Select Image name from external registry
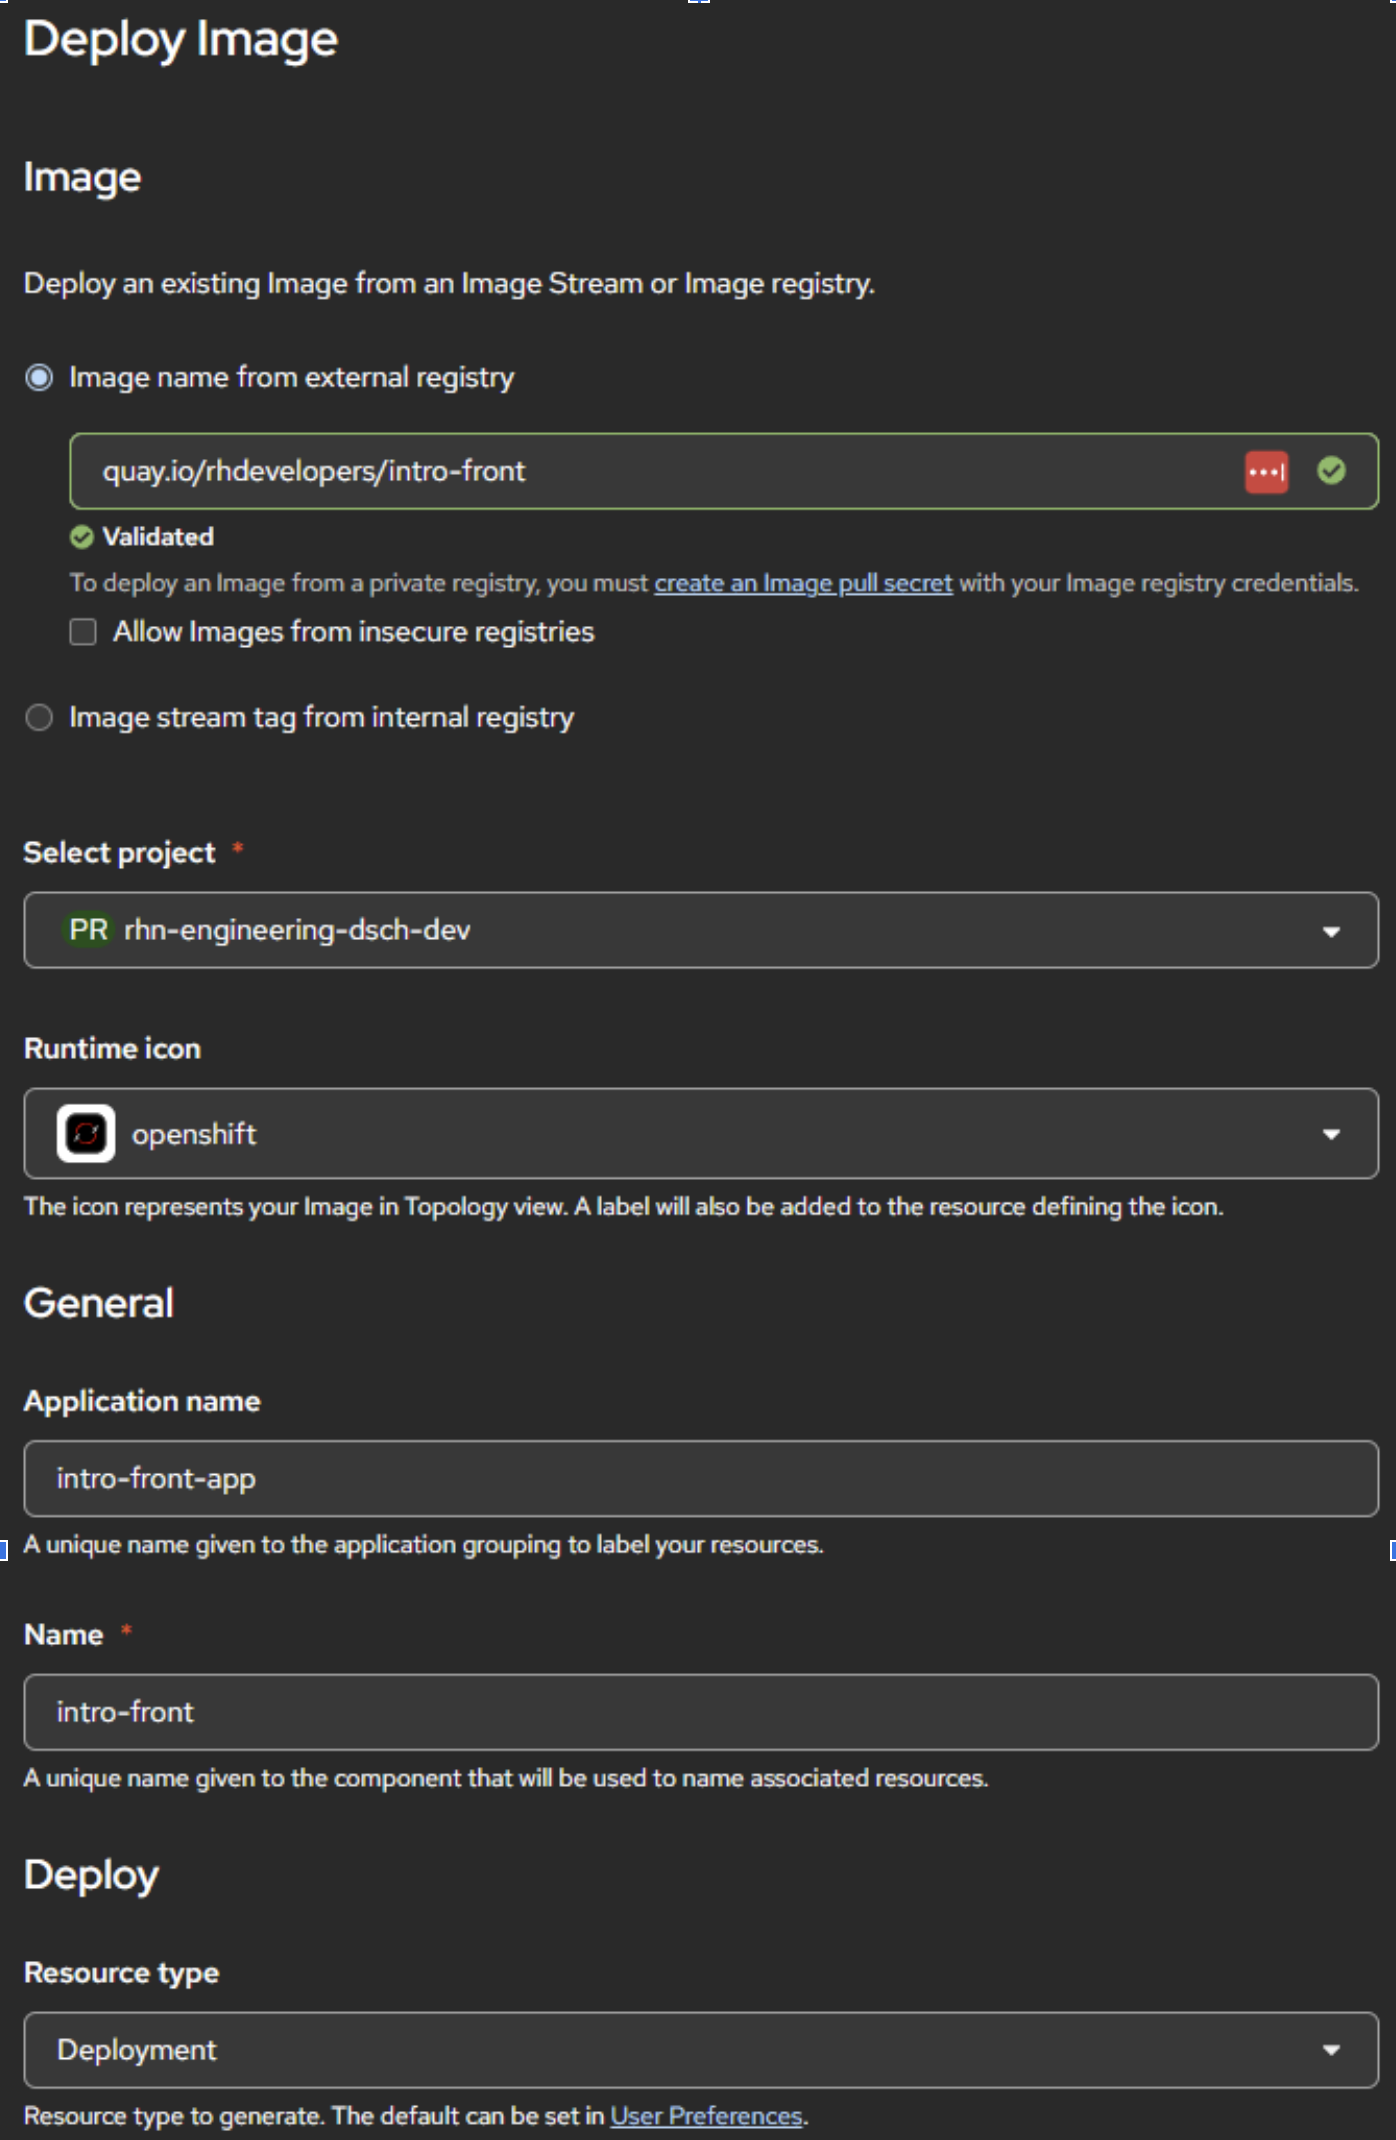Image resolution: width=1396 pixels, height=2140 pixels. pos(39,378)
